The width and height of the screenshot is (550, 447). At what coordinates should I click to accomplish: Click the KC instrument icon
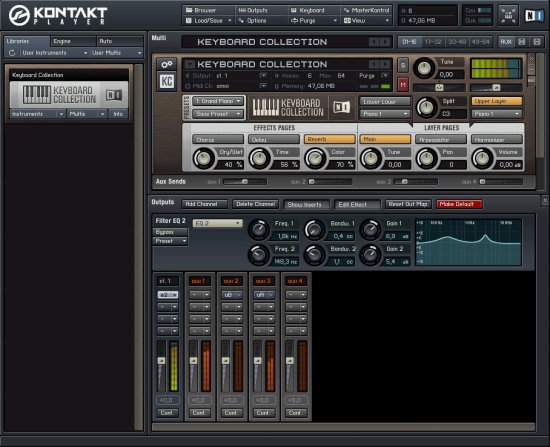pyautogui.click(x=167, y=81)
